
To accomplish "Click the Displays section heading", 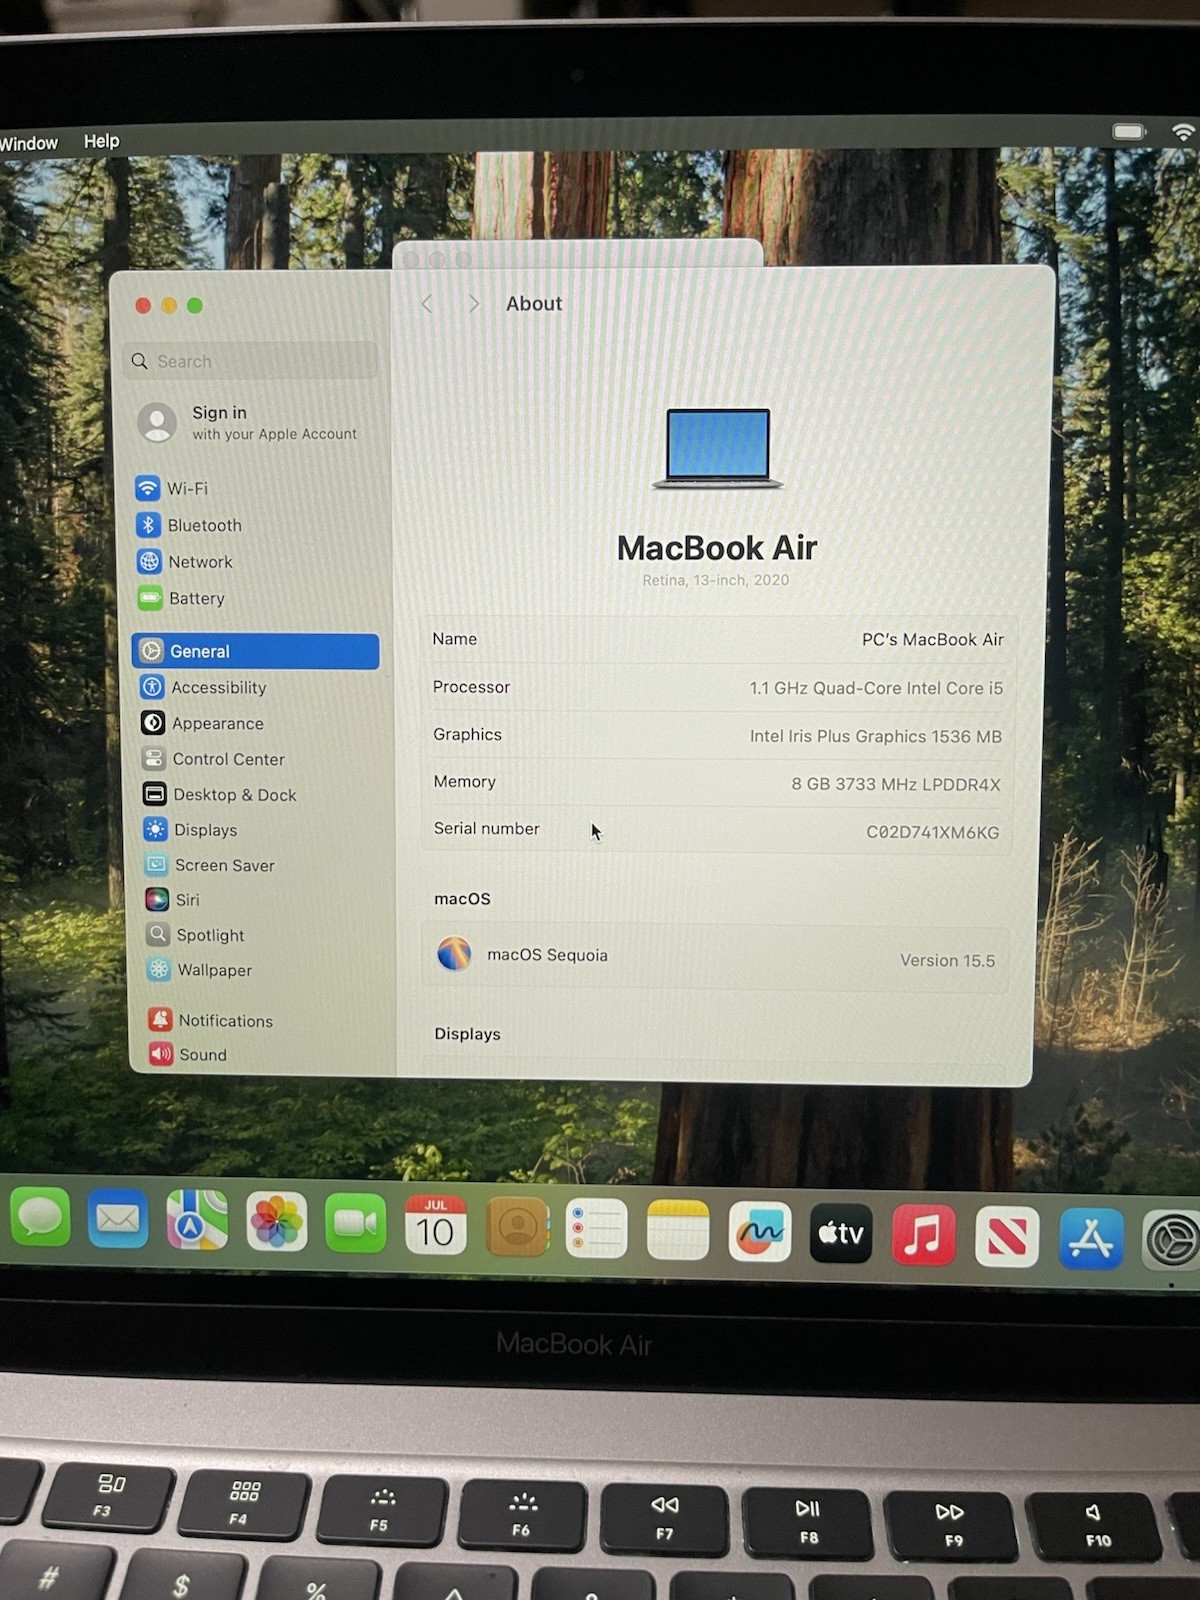I will click(x=467, y=1034).
